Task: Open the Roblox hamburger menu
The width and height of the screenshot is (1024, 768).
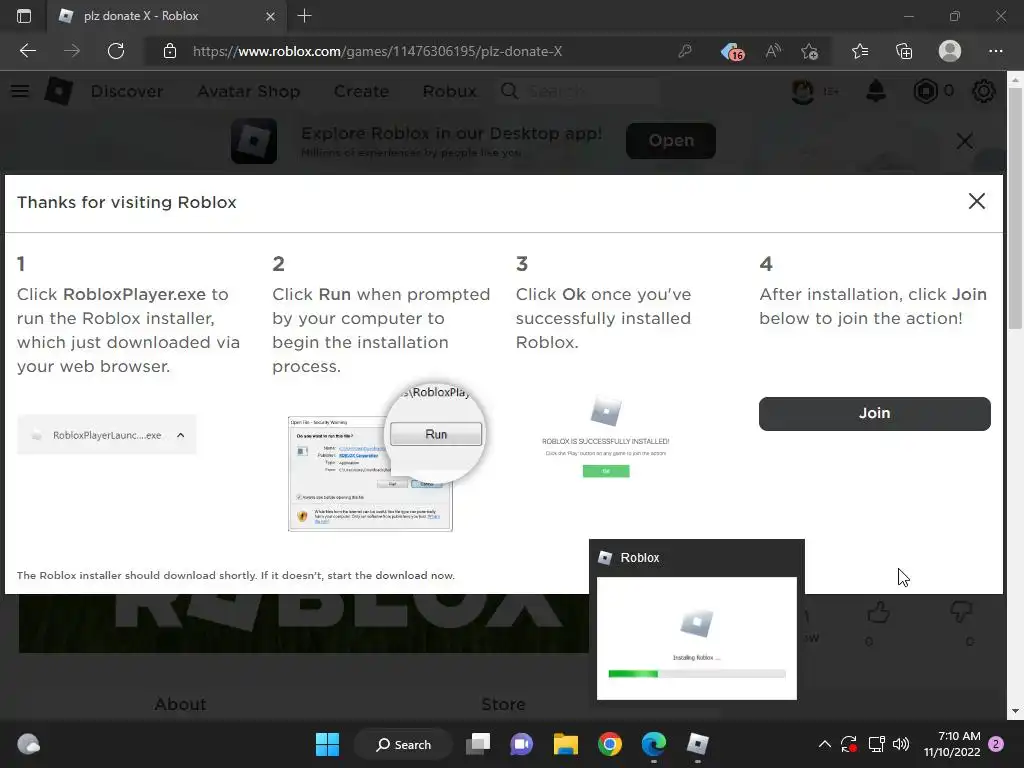Action: (20, 91)
